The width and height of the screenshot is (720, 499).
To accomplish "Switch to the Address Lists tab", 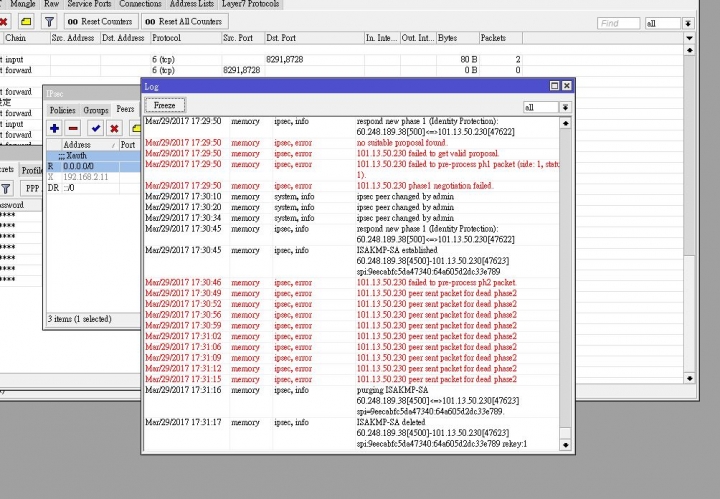I will 191,4.
